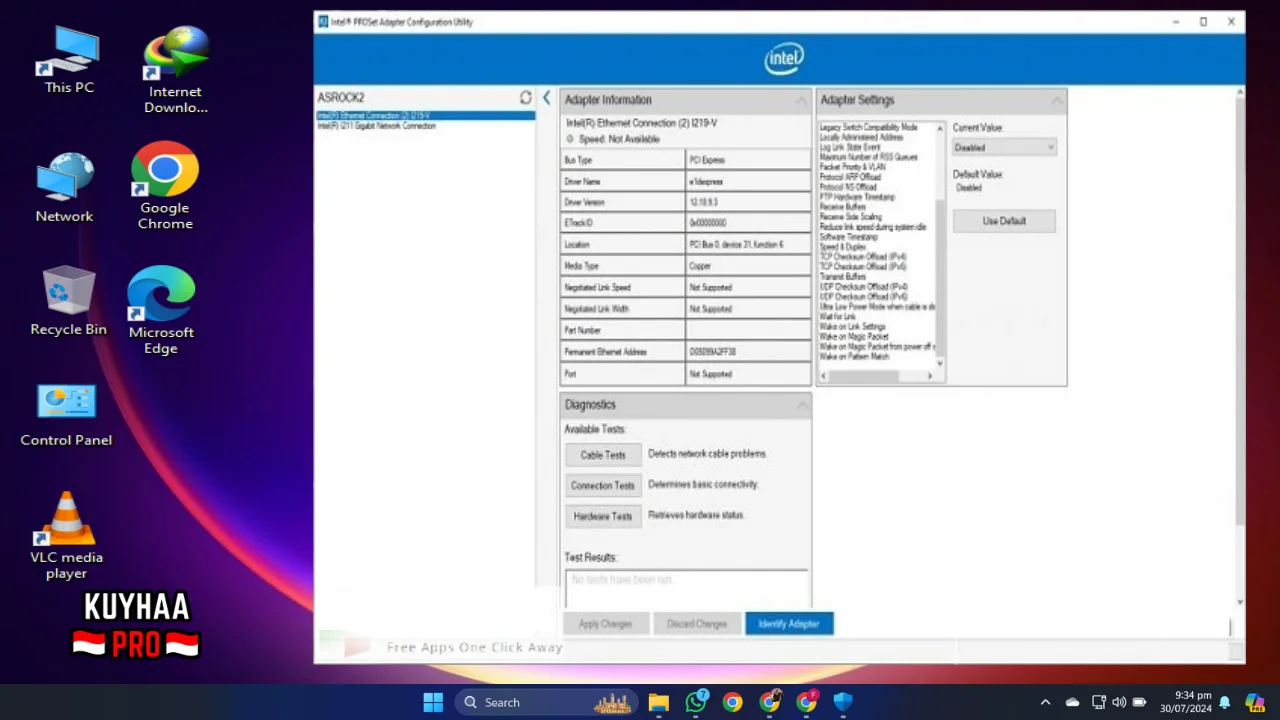Open Windows Security shield in taskbar

point(843,702)
